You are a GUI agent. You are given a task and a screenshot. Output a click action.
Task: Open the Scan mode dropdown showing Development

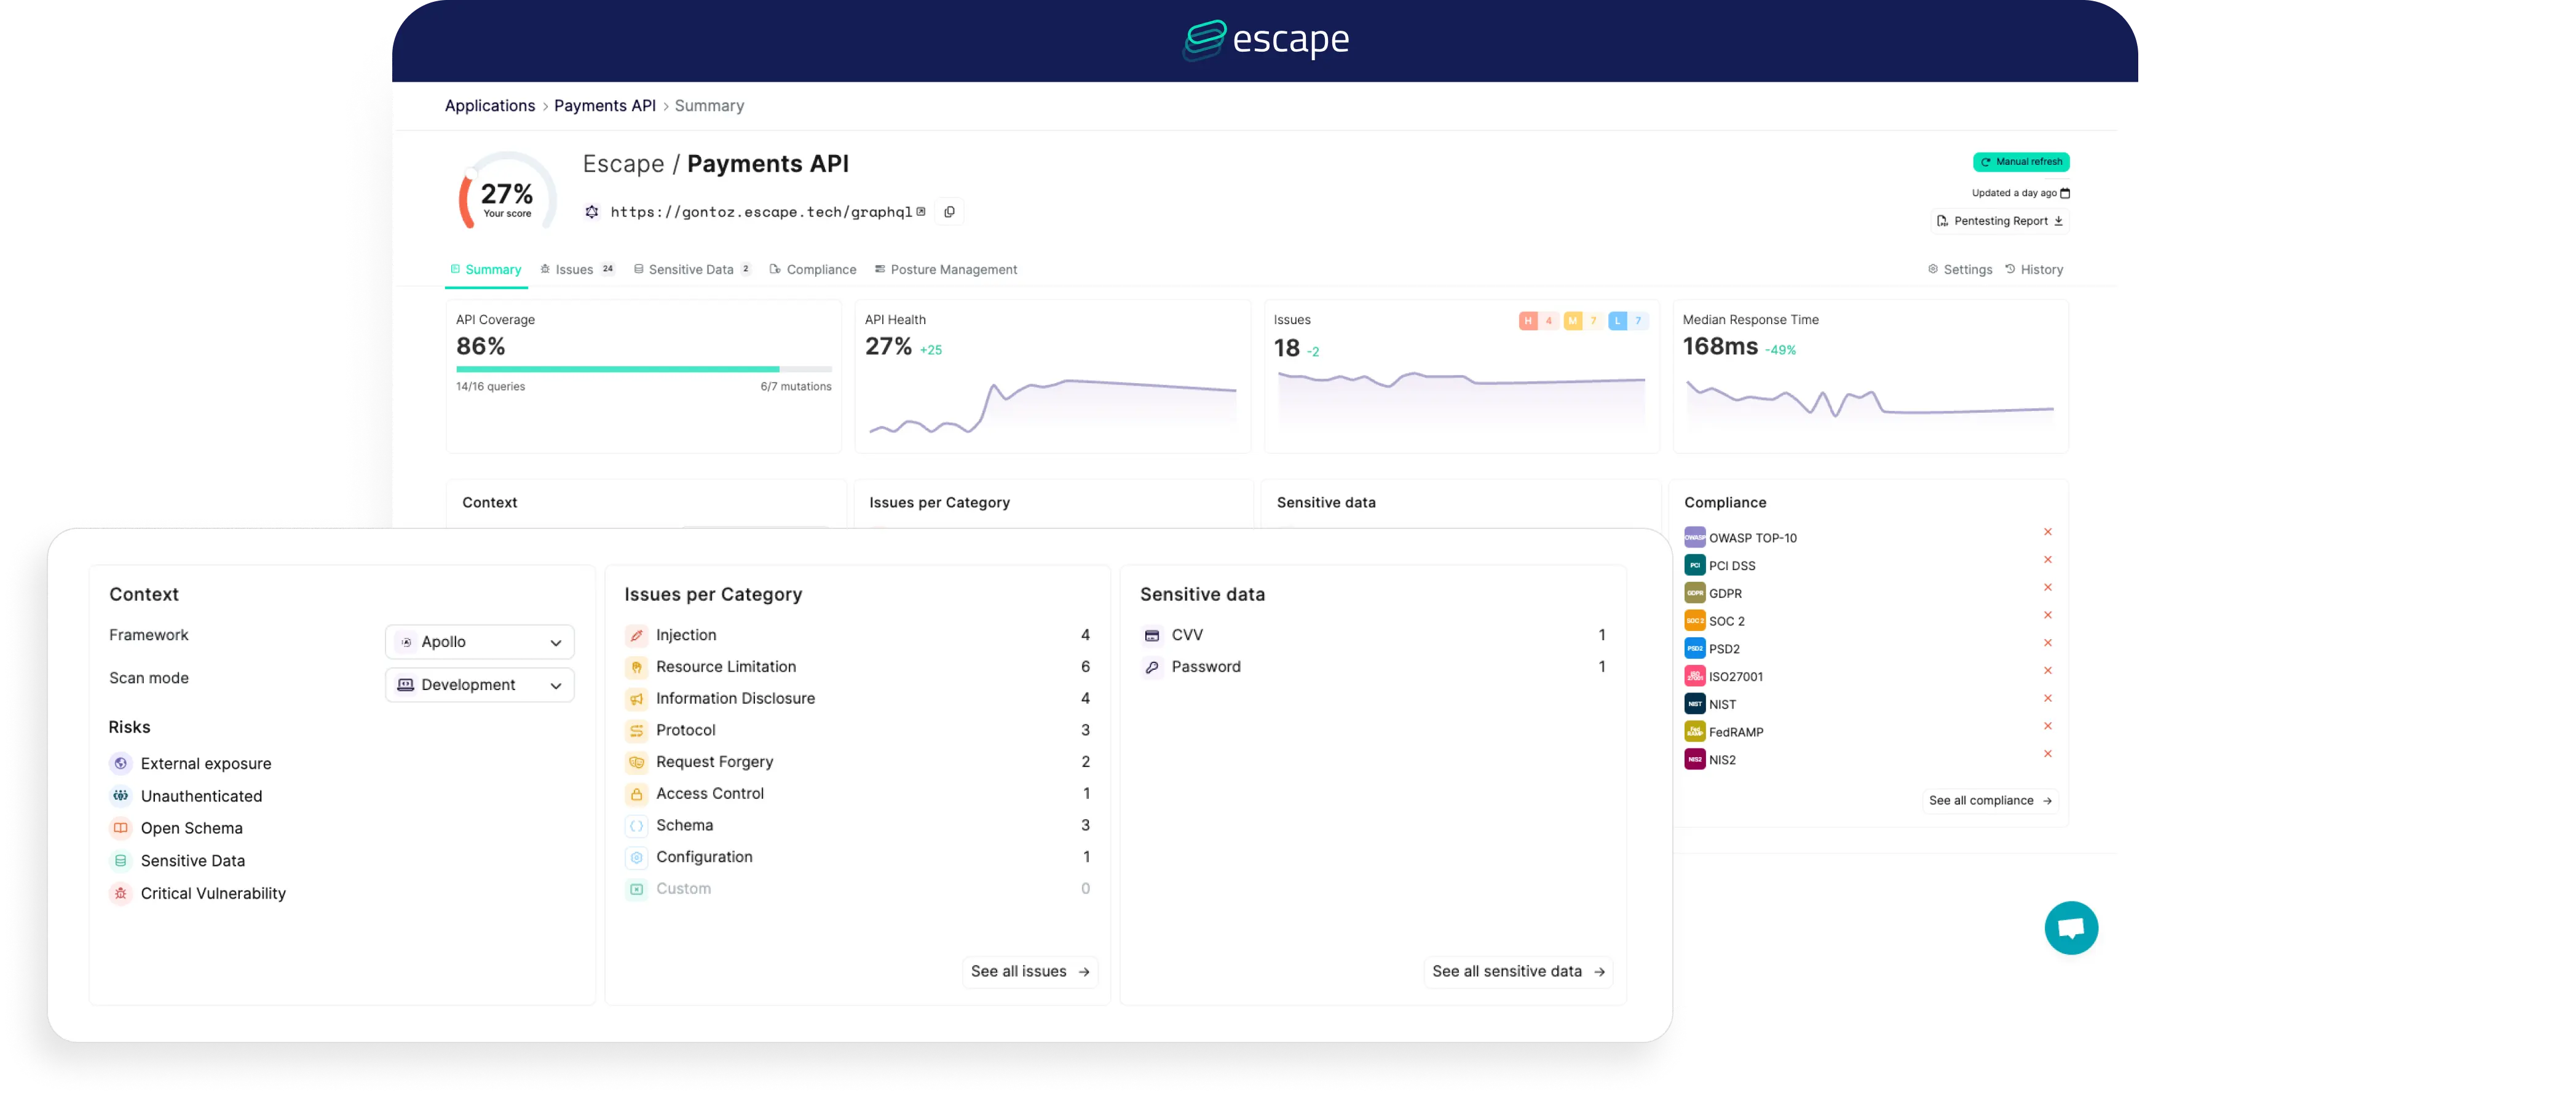click(x=479, y=685)
